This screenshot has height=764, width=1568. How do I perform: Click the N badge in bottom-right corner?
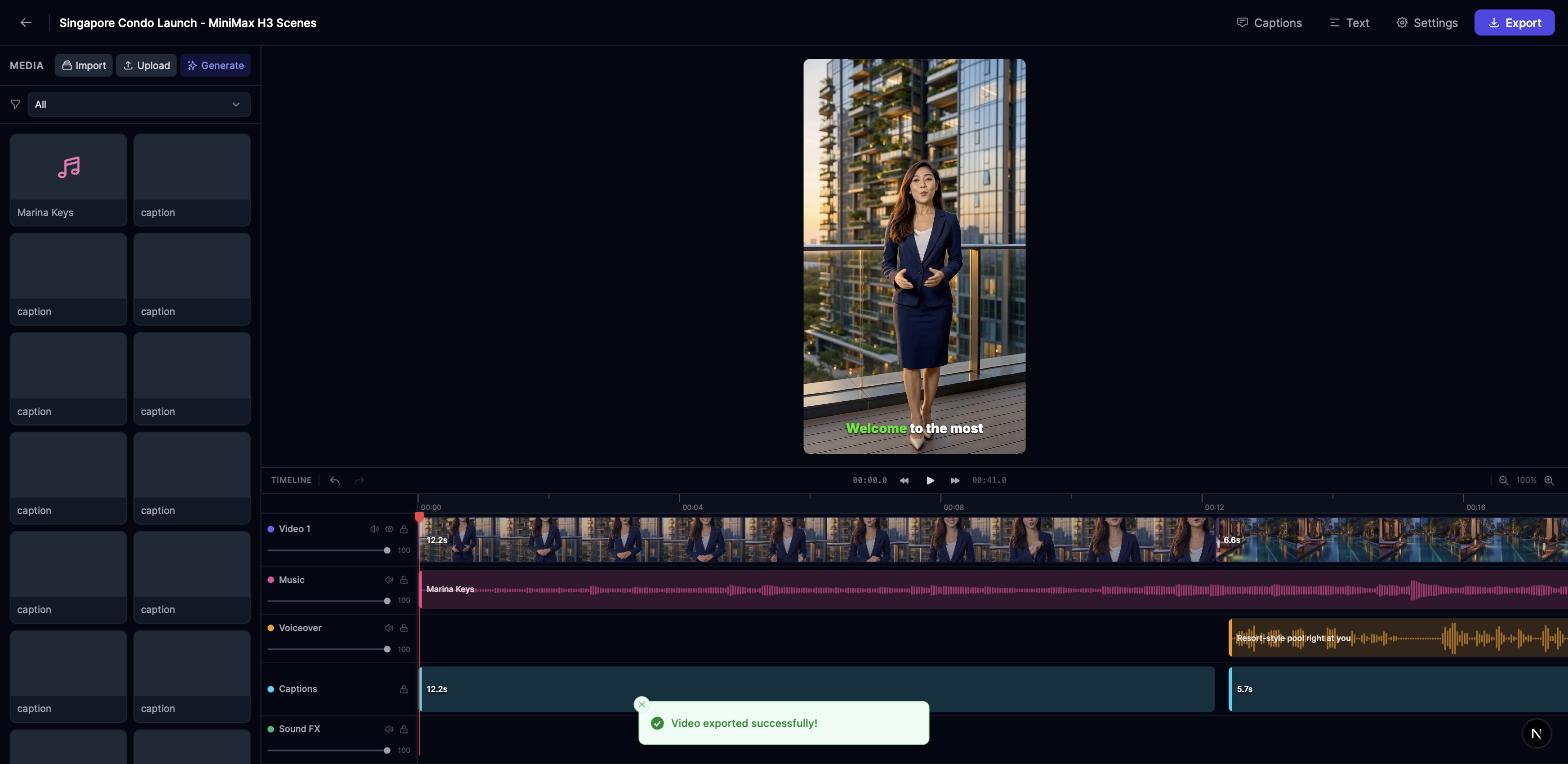(1537, 733)
